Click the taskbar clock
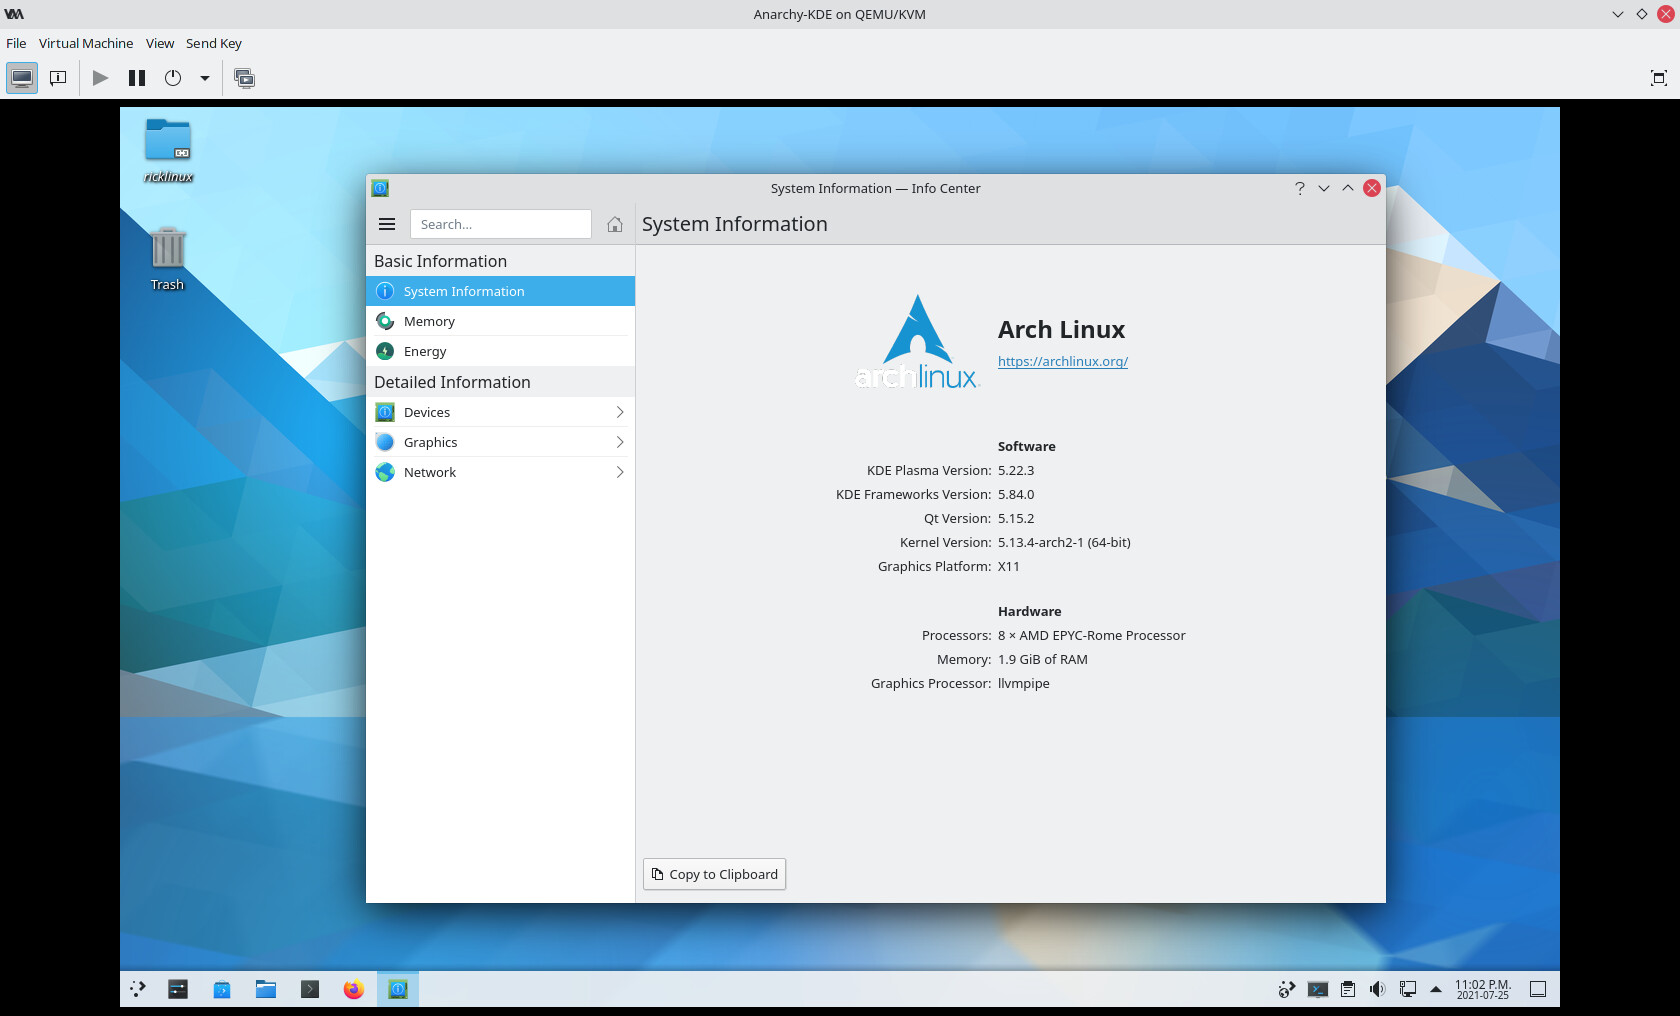The image size is (1680, 1016). [1483, 989]
